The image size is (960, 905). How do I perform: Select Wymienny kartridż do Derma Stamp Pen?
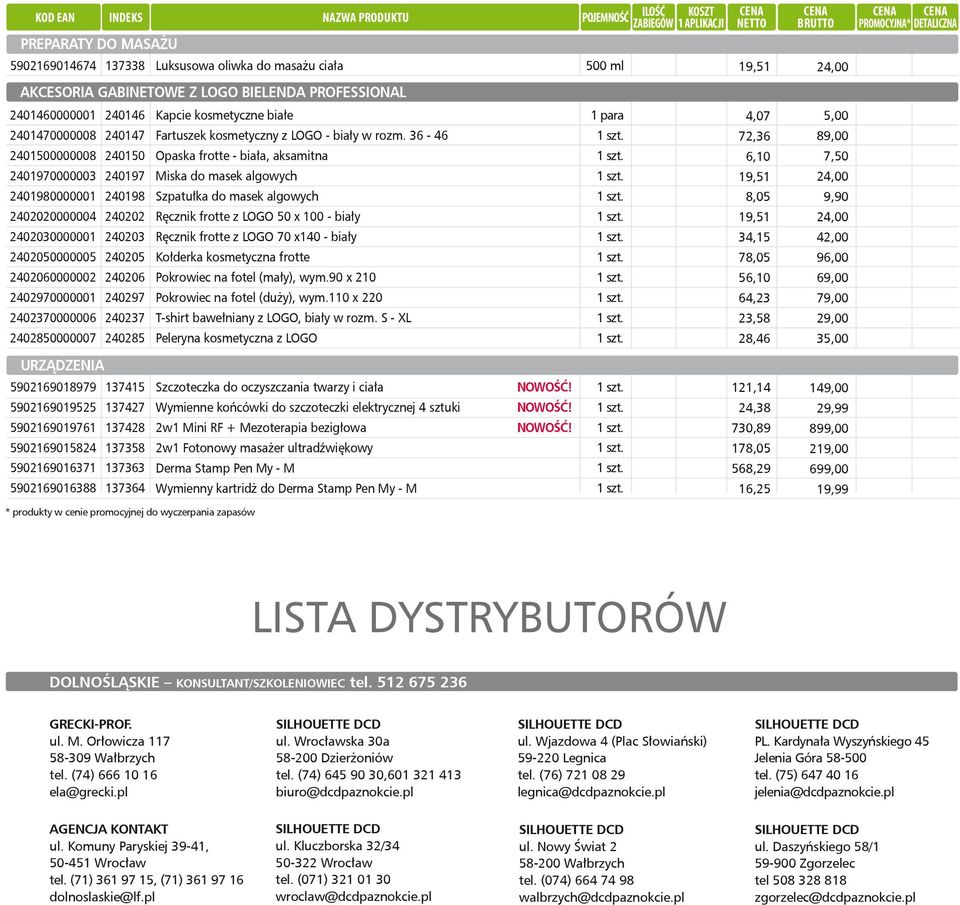pyautogui.click(x=286, y=488)
